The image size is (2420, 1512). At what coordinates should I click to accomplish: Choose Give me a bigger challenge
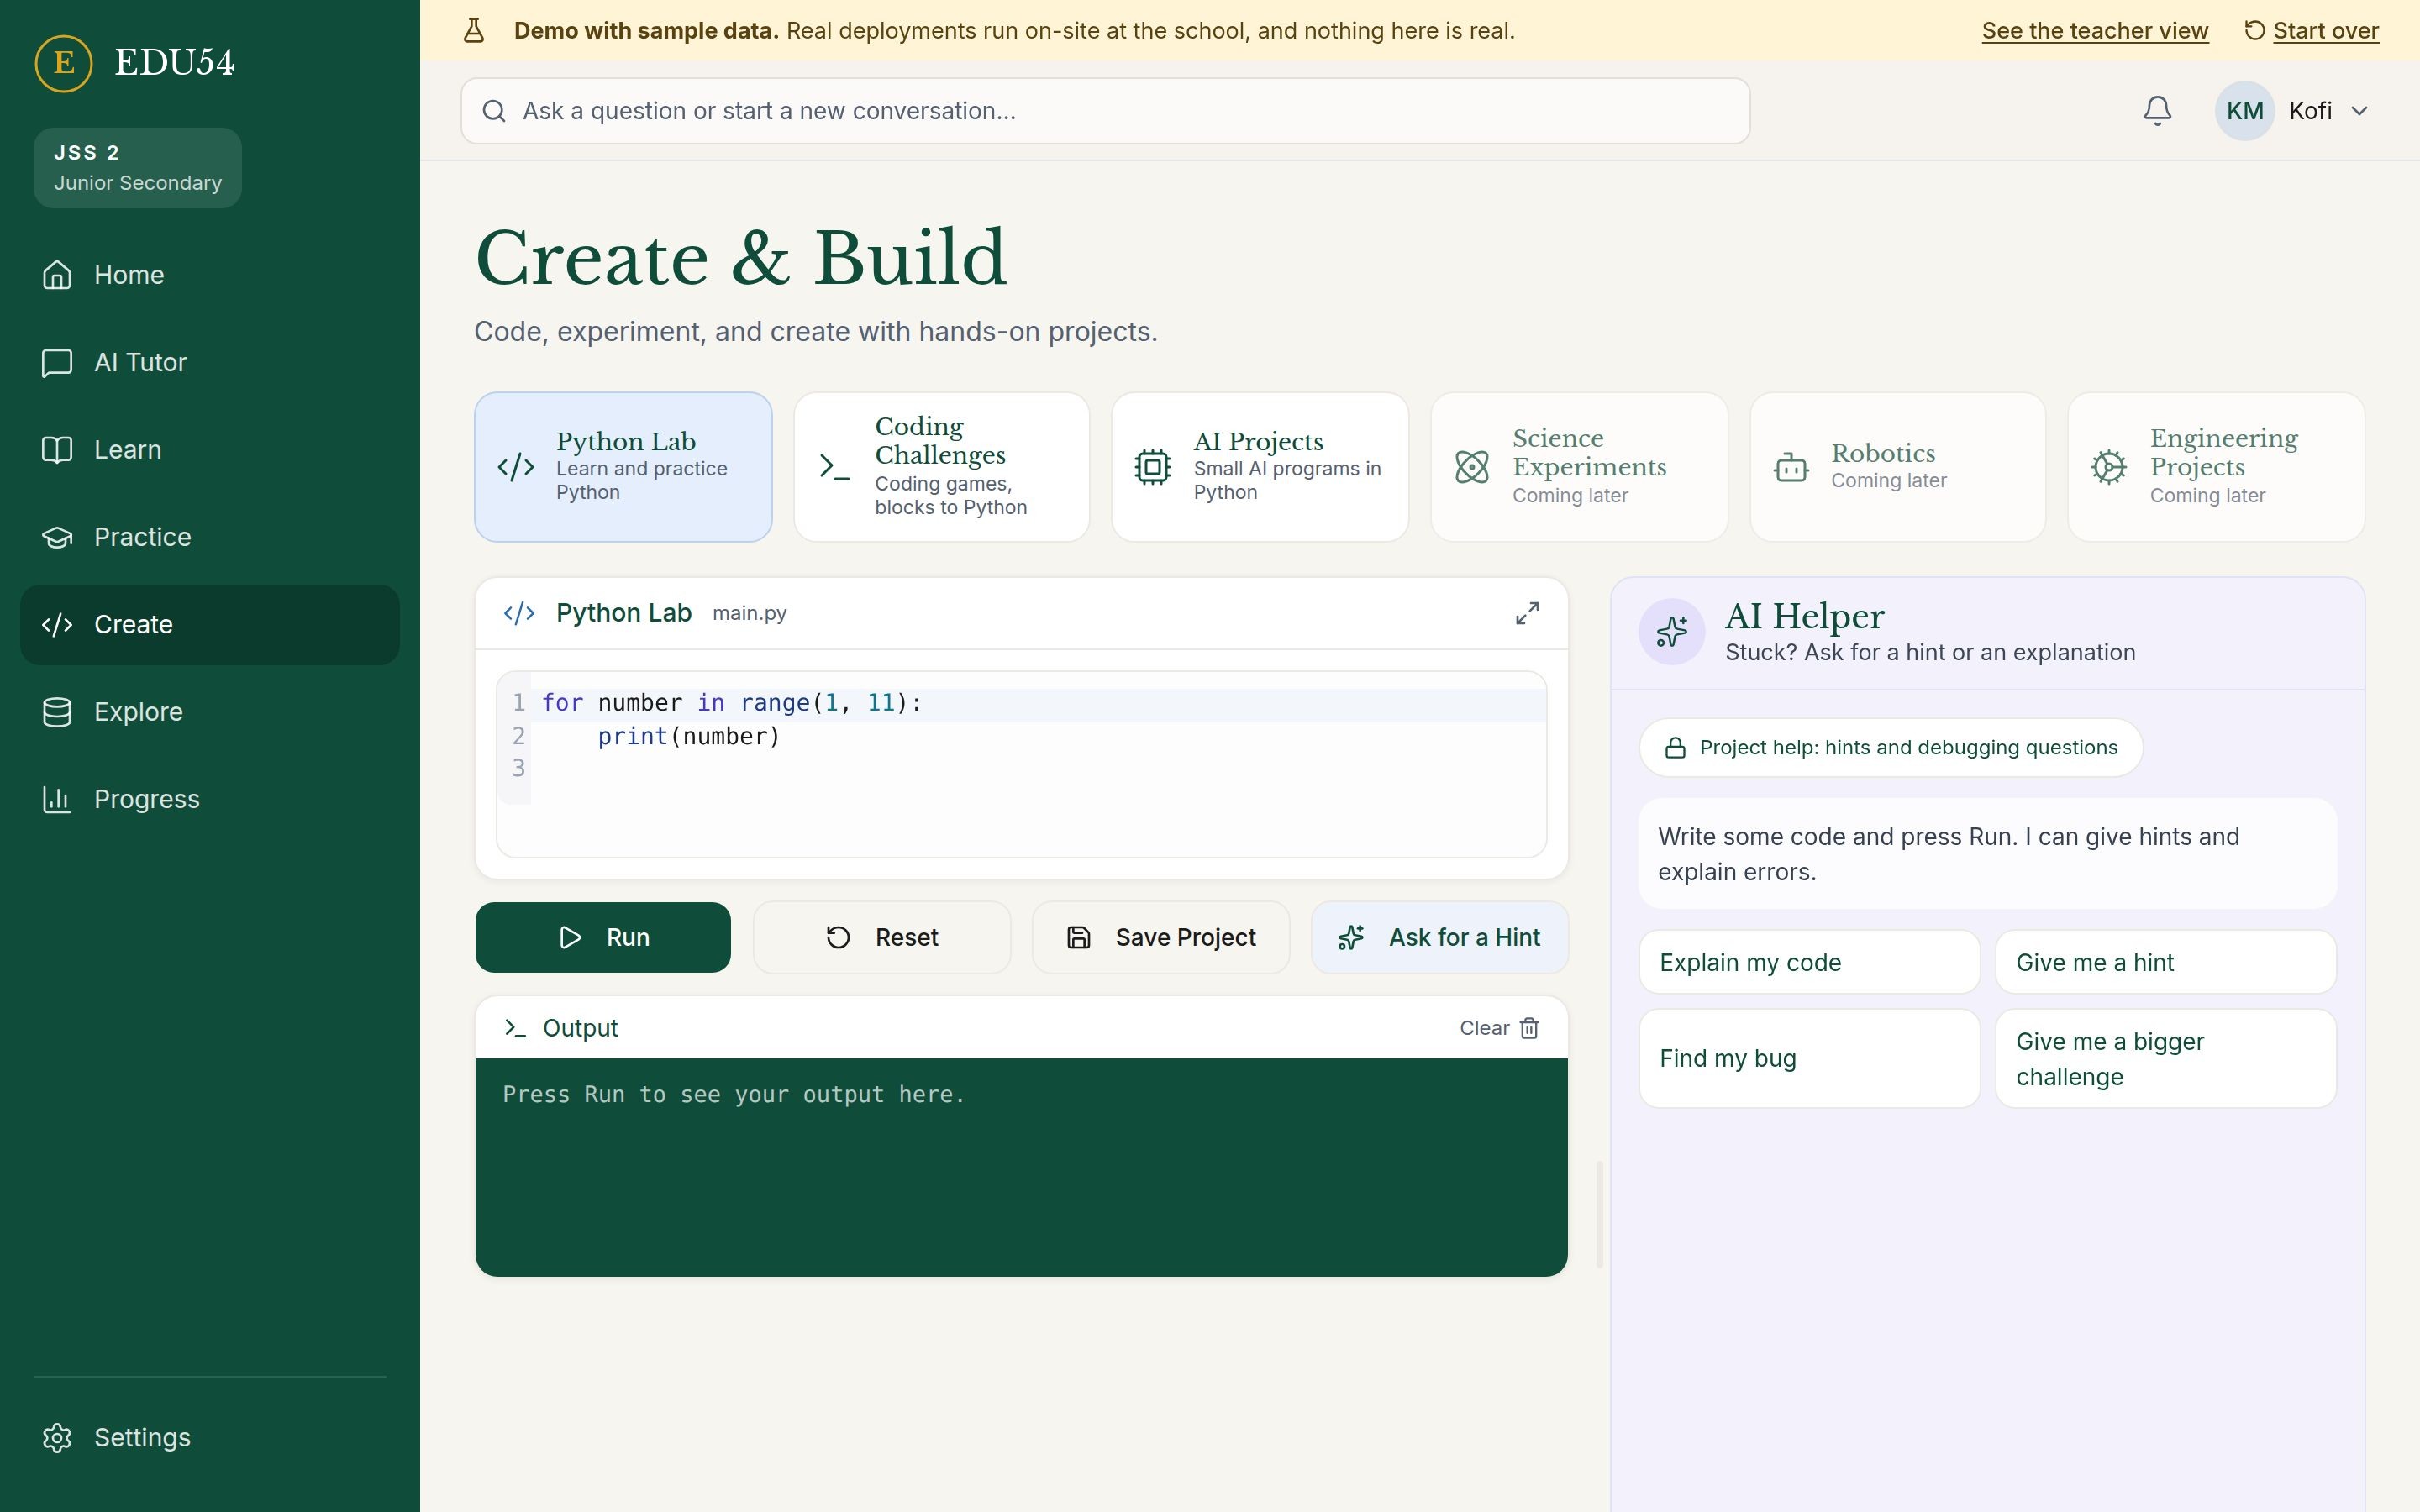pos(2165,1058)
